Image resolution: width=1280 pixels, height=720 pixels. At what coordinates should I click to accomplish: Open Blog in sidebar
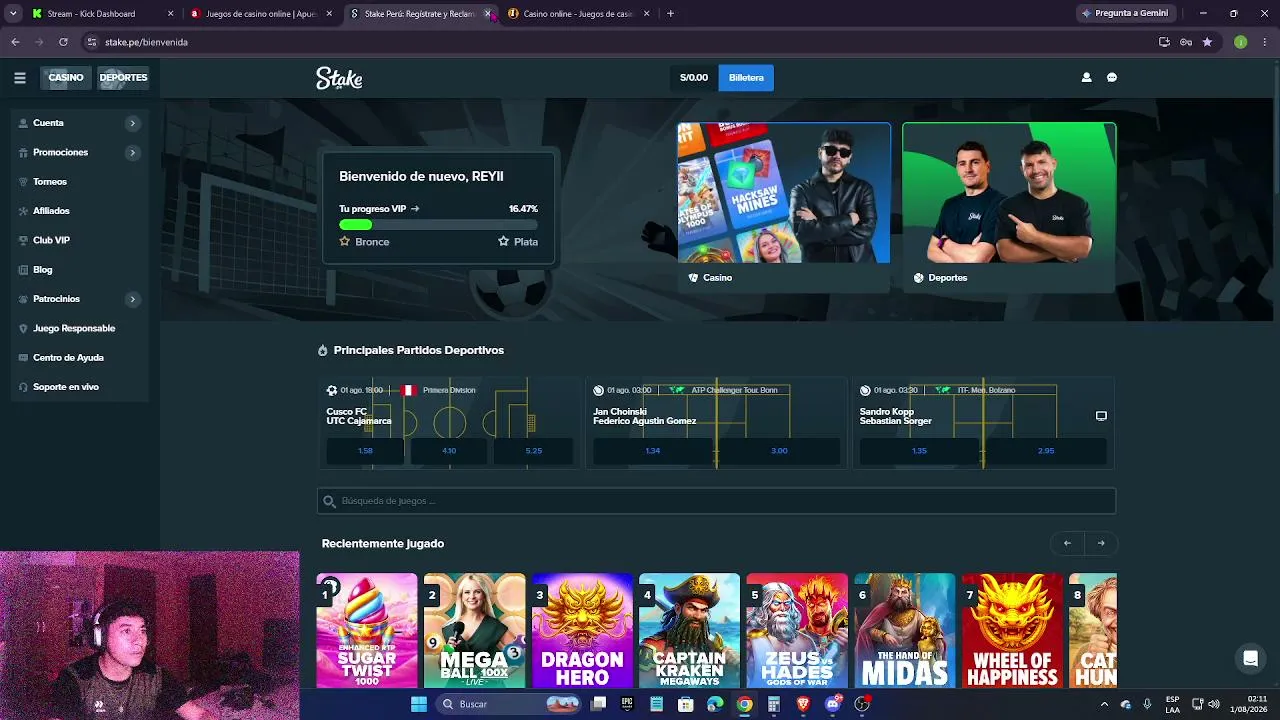tap(42, 270)
